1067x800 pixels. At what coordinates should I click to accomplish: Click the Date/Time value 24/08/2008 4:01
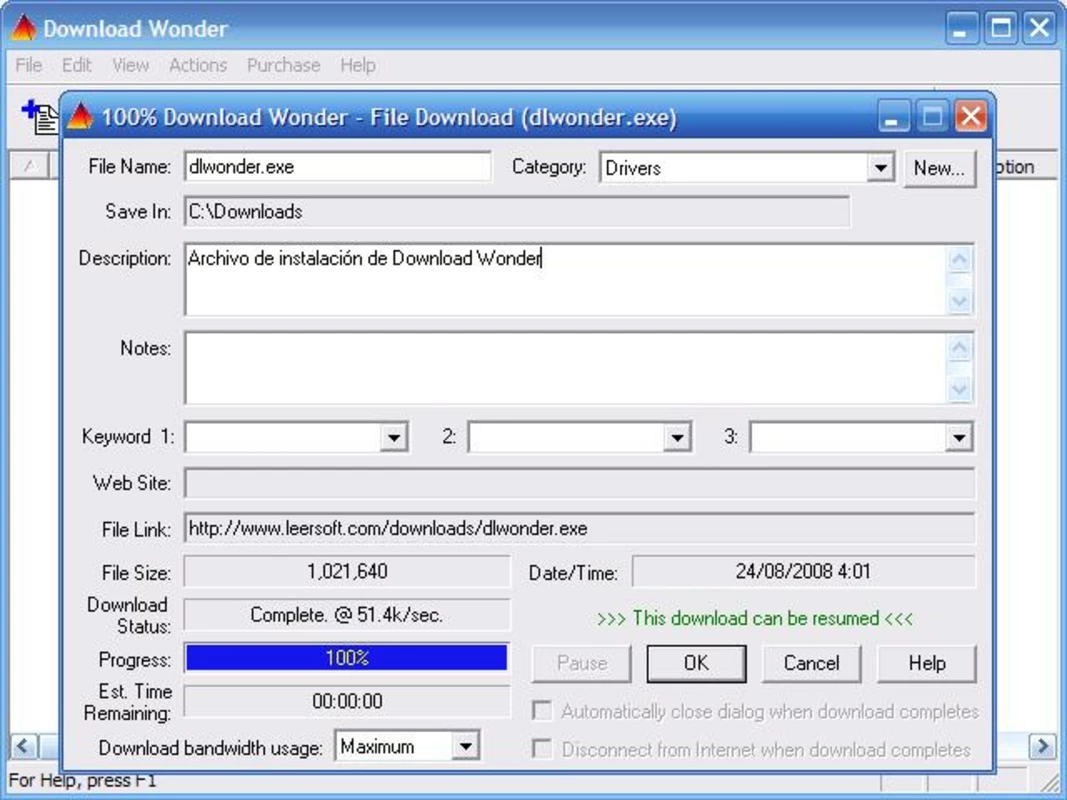803,571
